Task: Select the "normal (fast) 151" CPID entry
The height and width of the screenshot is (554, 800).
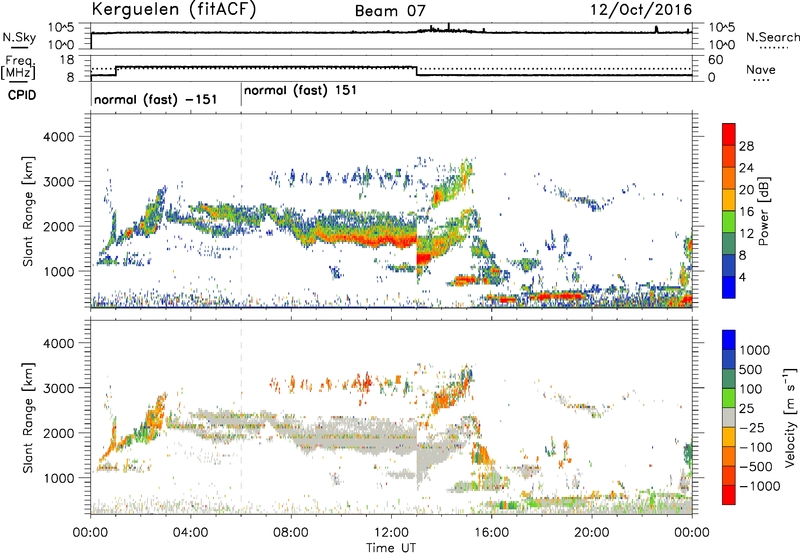Action: pyautogui.click(x=300, y=90)
